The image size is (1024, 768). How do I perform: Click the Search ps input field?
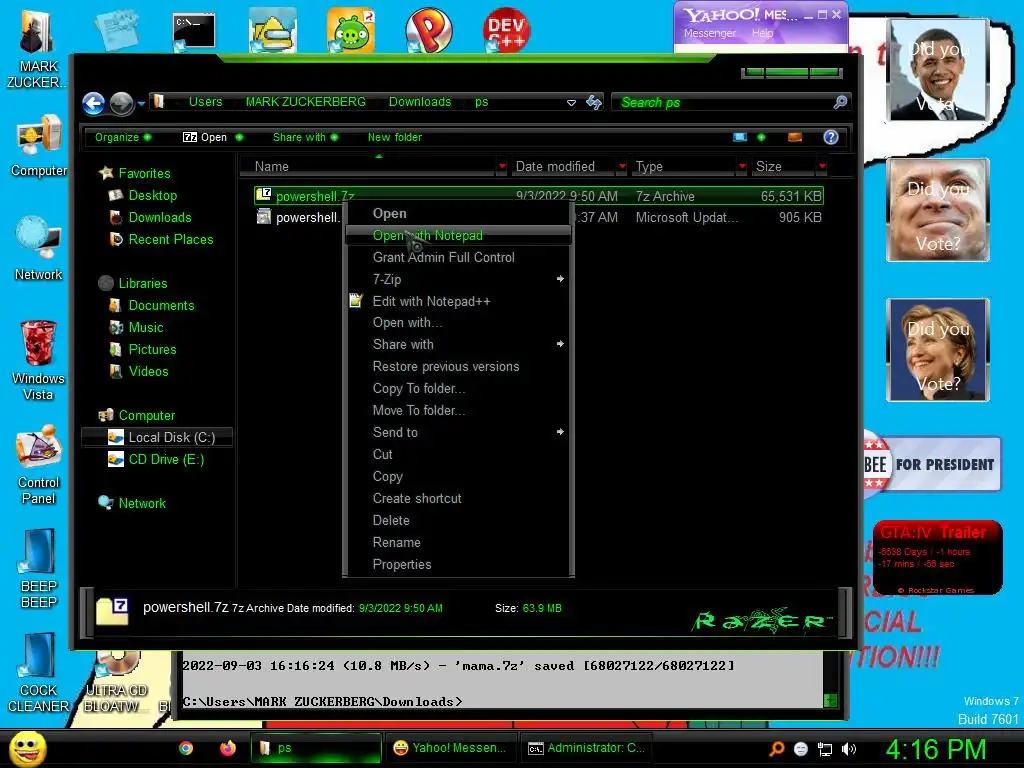pyautogui.click(x=722, y=103)
